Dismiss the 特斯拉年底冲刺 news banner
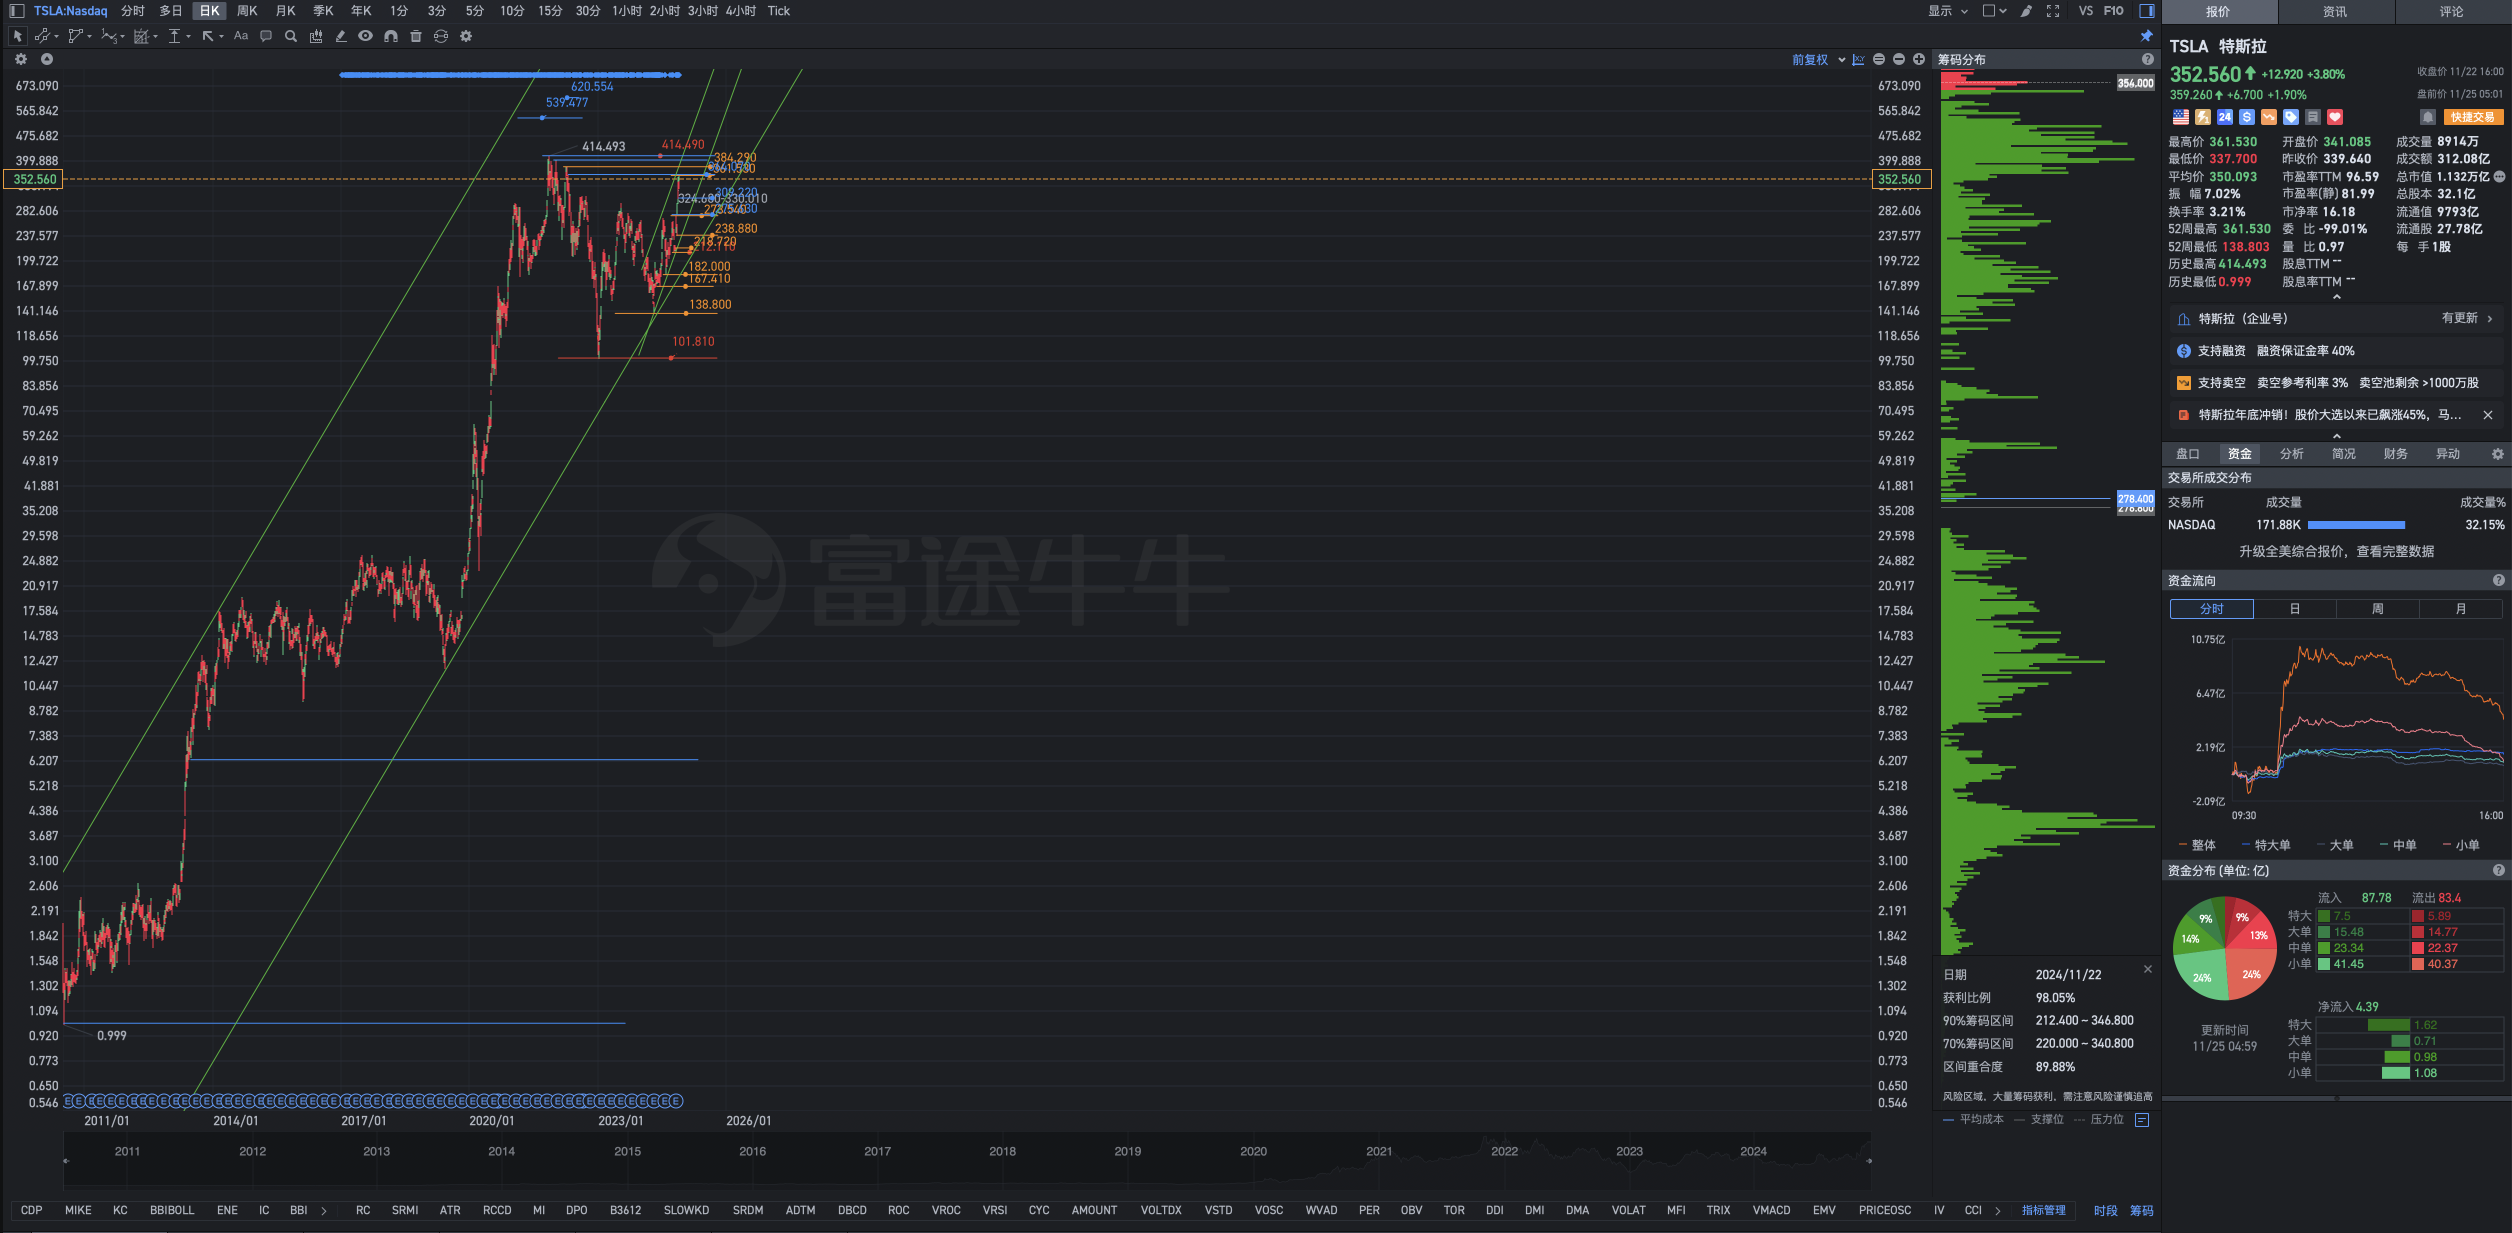The width and height of the screenshot is (2512, 1233). pyautogui.click(x=2488, y=415)
